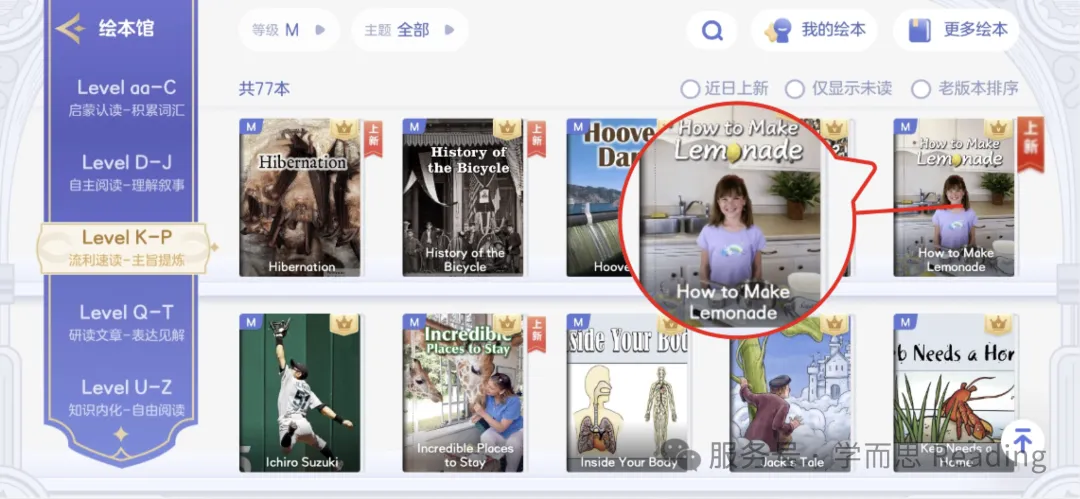The image size is (1080, 499).
Task: Open the Jack's Tale book cover
Action: (791, 393)
